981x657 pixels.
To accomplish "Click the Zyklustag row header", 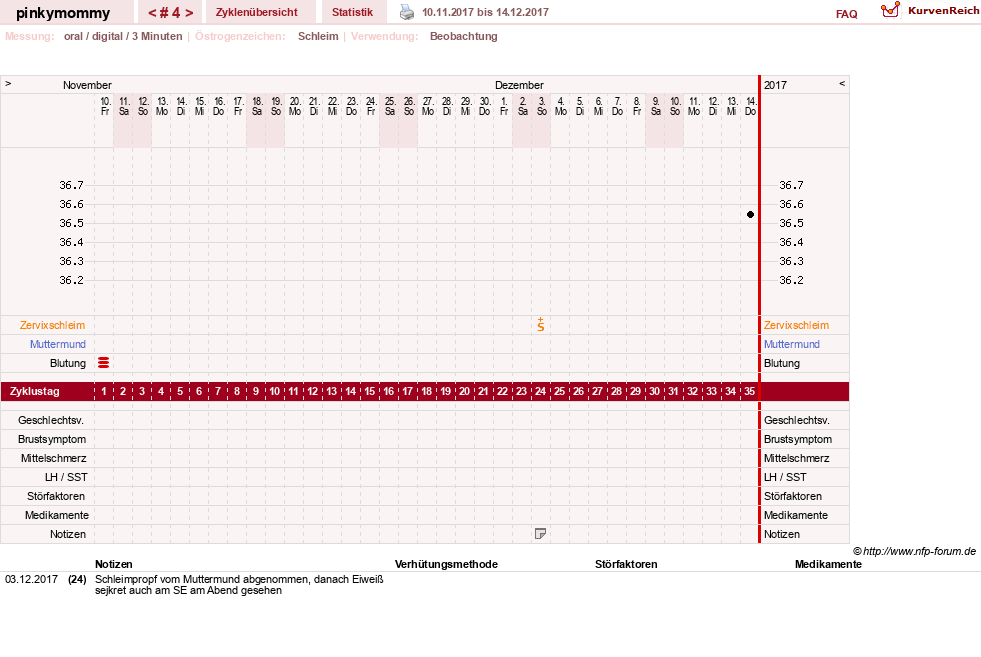I will [35, 392].
